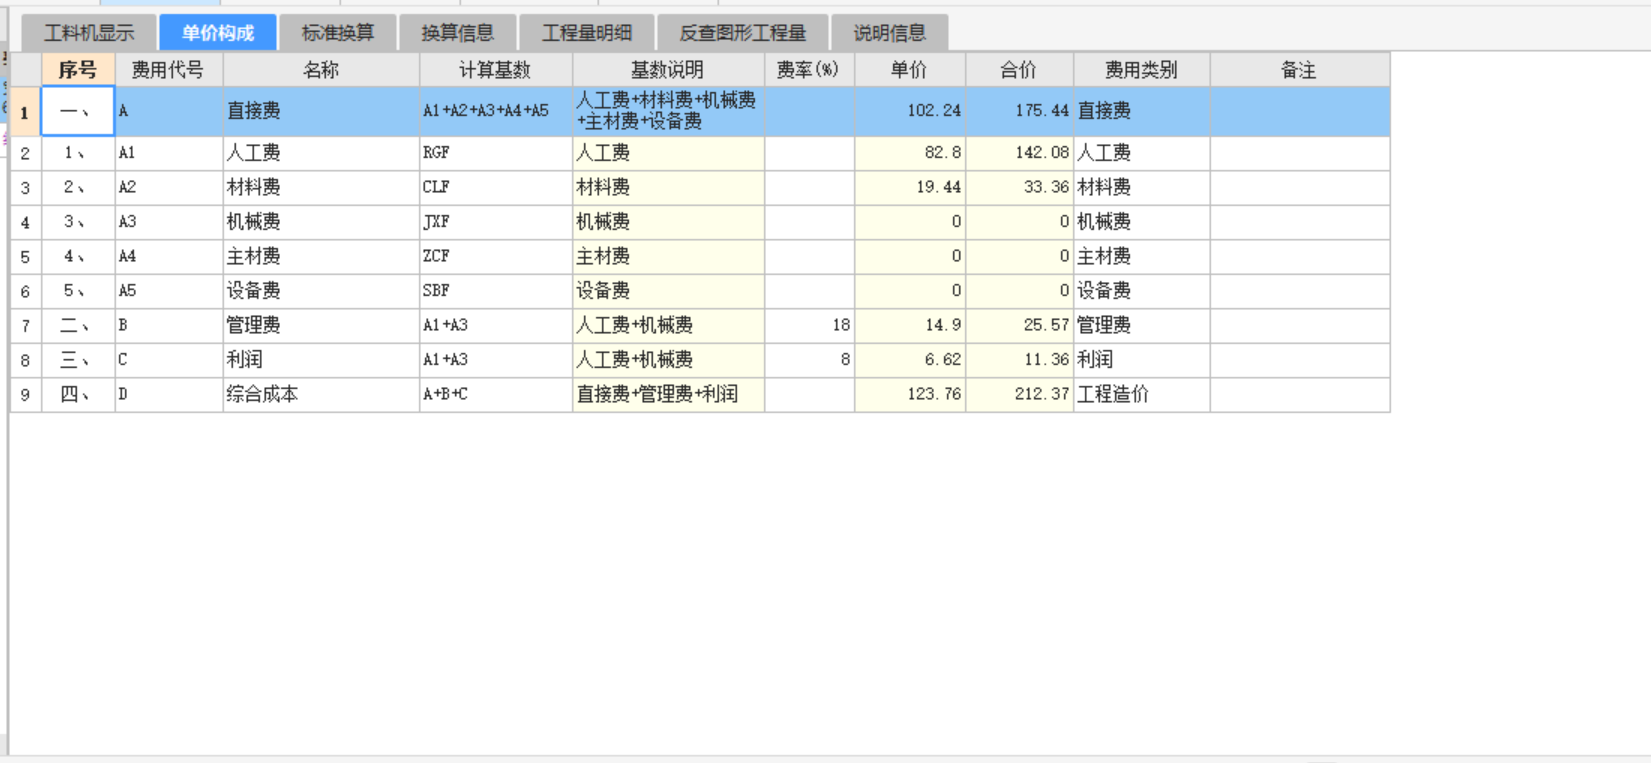The image size is (1651, 763).
Task: Click the 直接费+管理费+利润 description cell
Action: [668, 395]
